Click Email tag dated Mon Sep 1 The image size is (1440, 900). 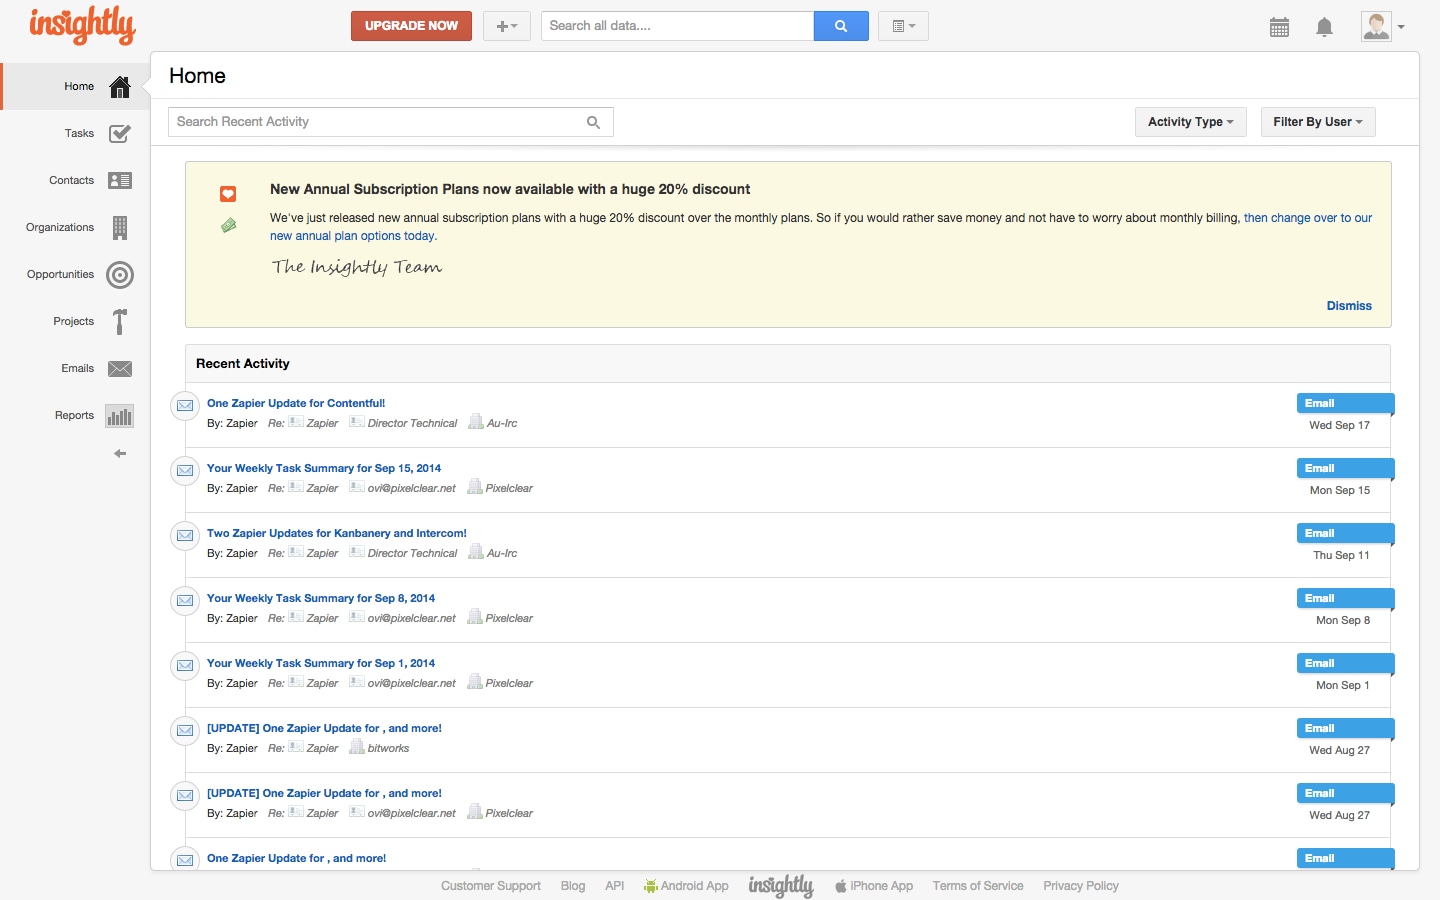point(1344,664)
